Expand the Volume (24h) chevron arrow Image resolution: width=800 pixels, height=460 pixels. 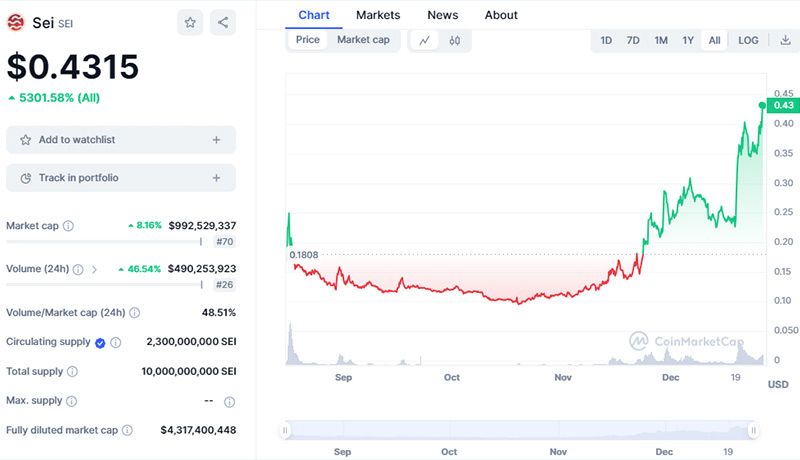coord(95,269)
